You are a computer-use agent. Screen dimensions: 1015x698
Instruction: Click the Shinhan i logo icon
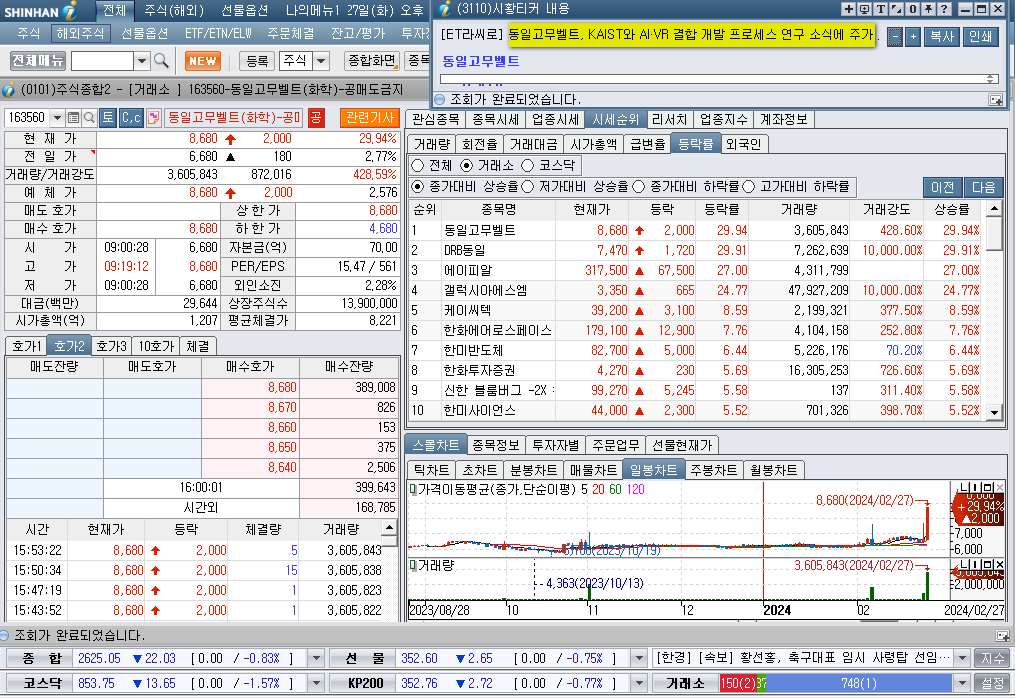tap(69, 10)
